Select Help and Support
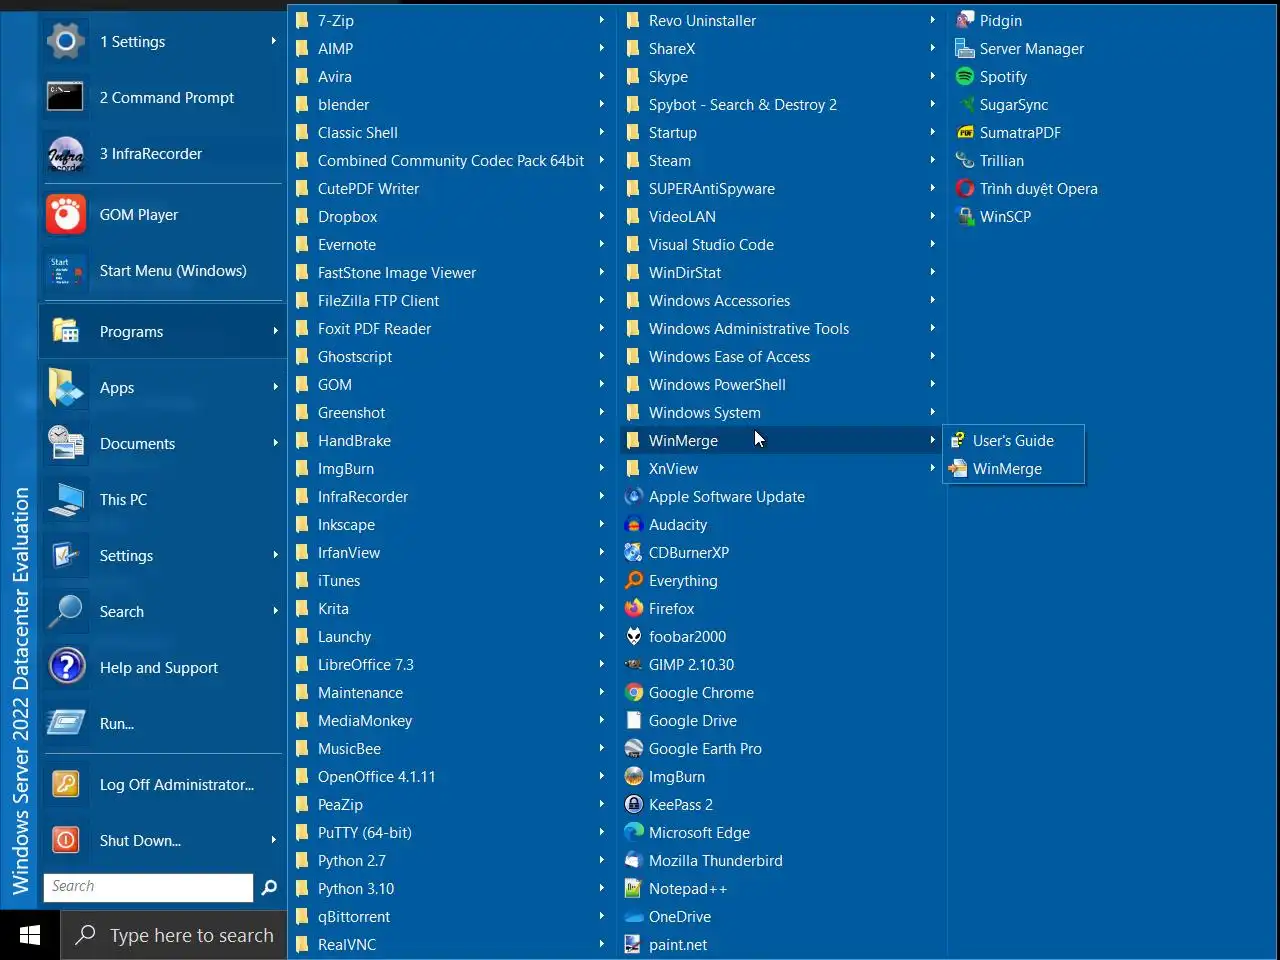The image size is (1280, 960). (x=162, y=667)
